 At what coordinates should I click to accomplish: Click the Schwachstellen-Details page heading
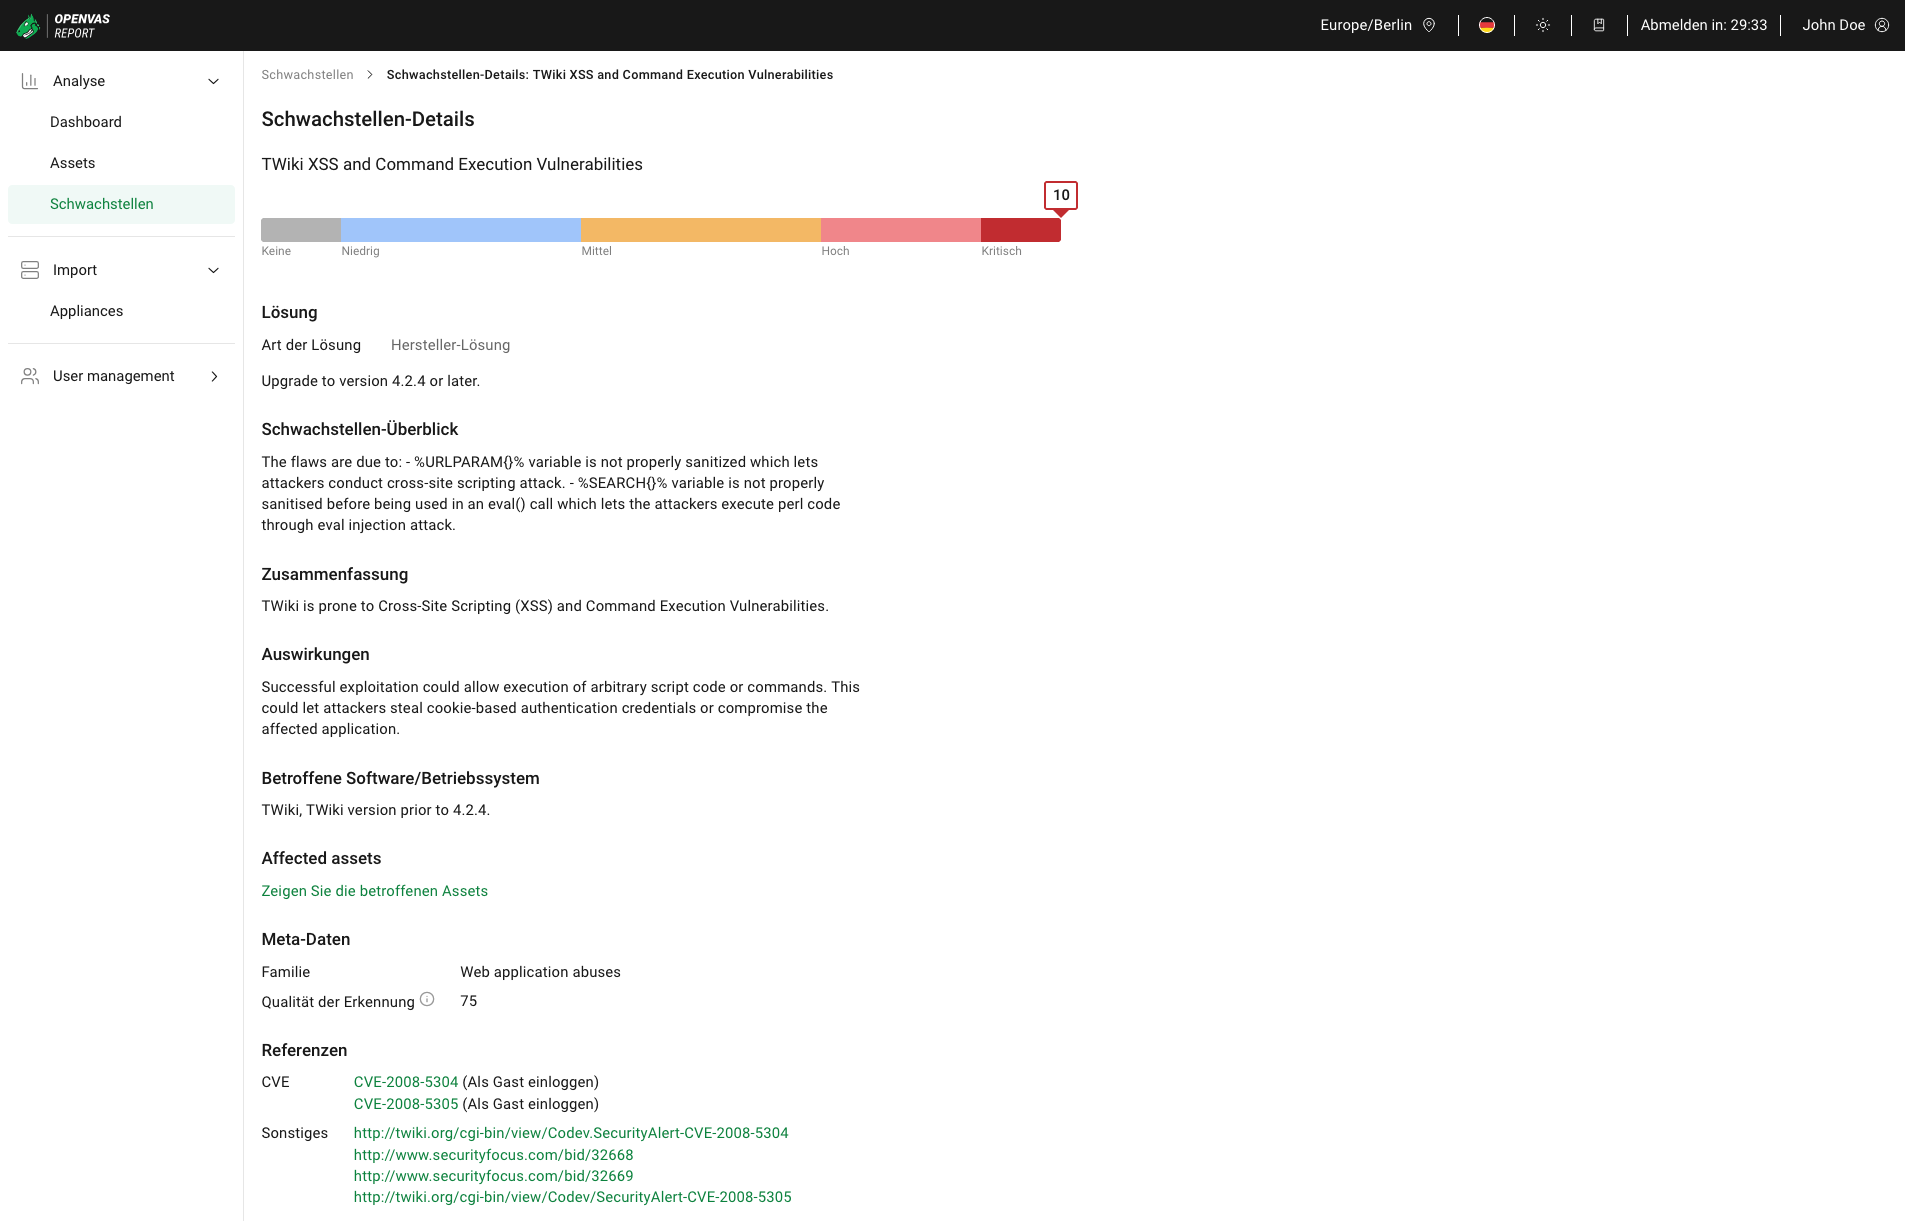tap(368, 119)
